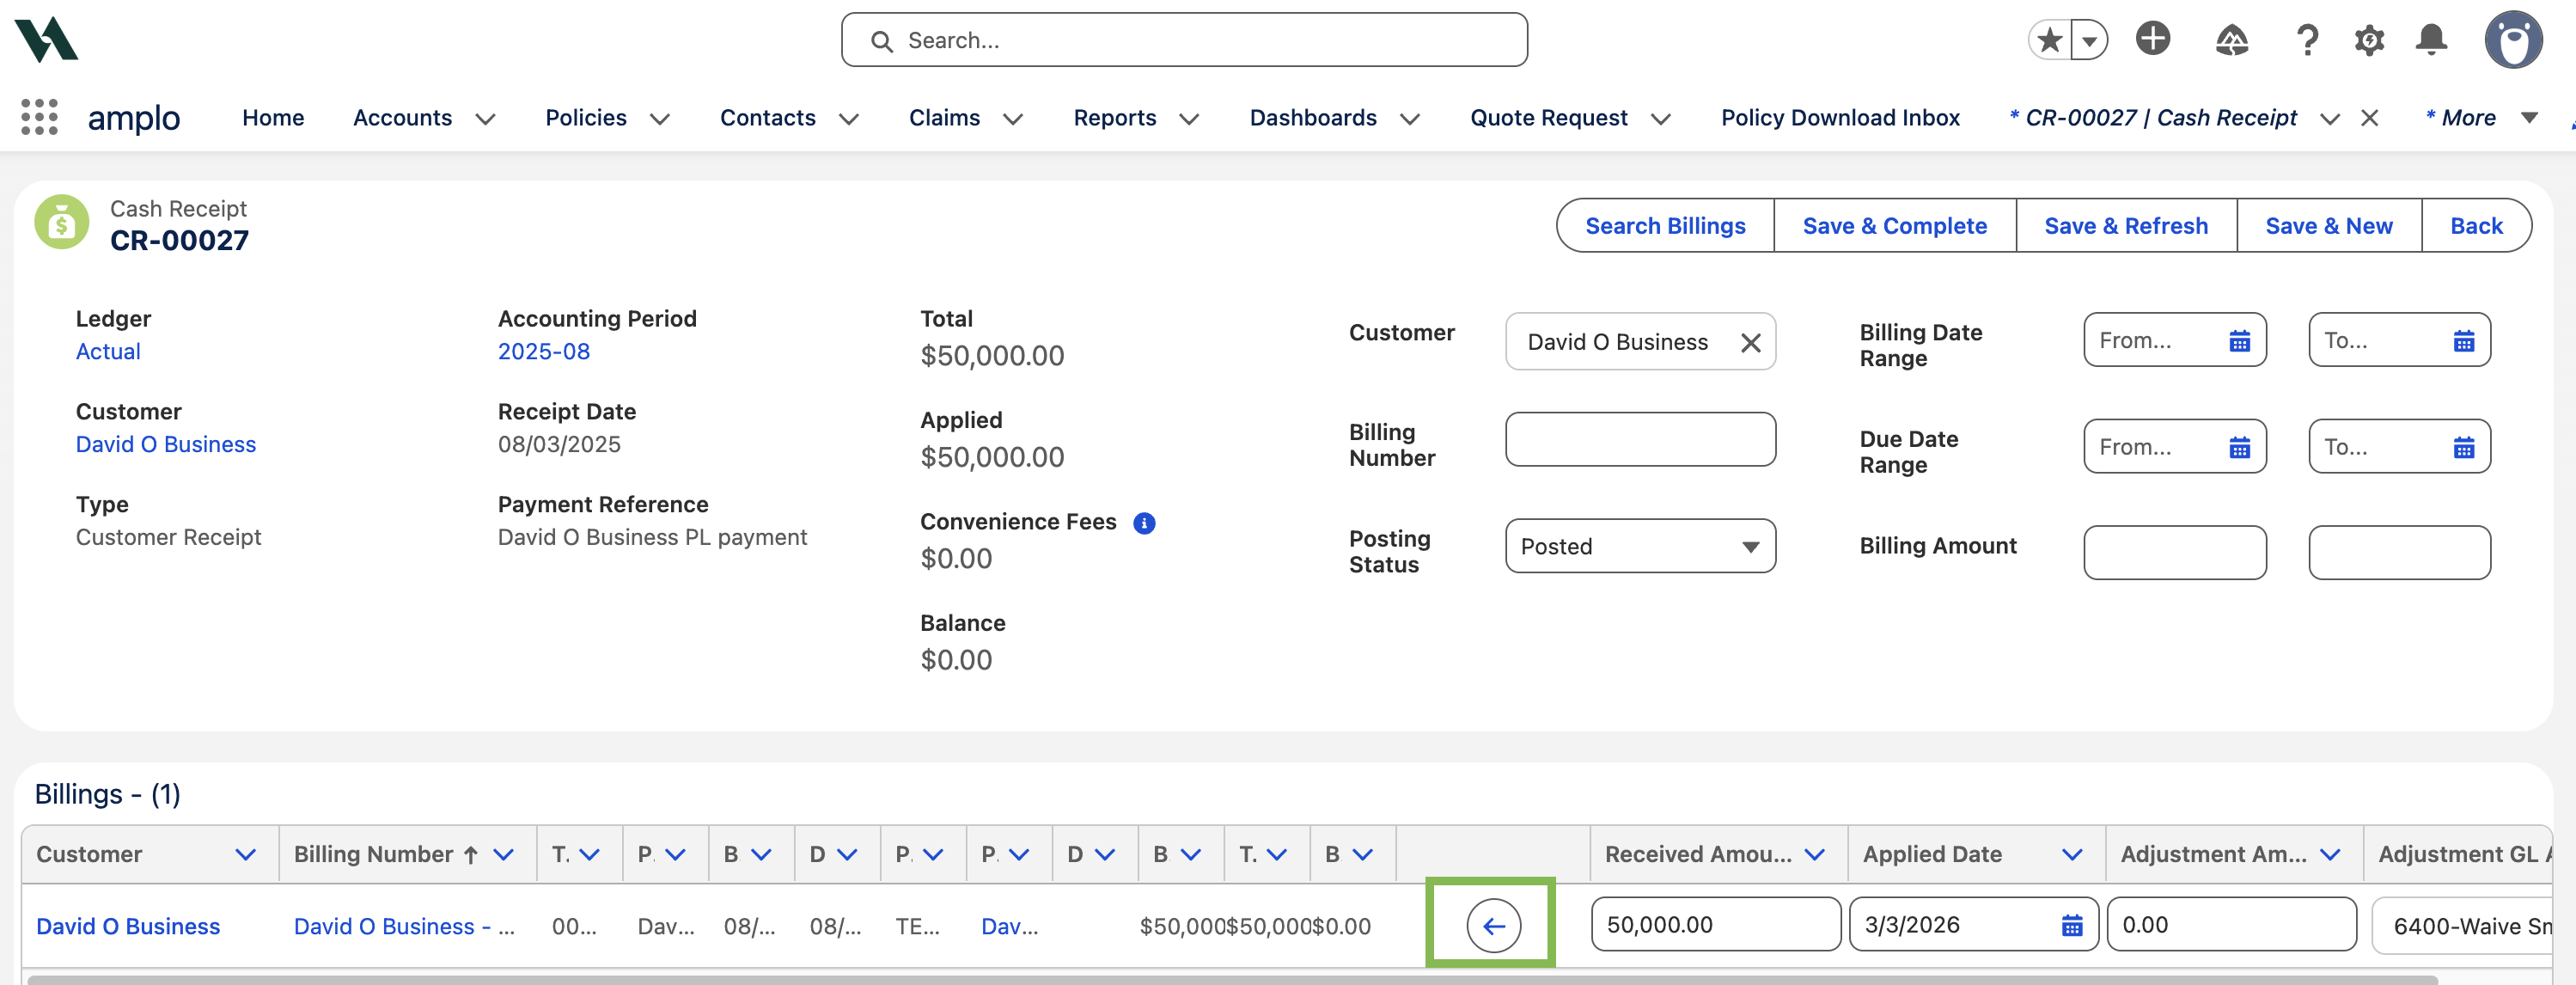The width and height of the screenshot is (2576, 985).
Task: Expand the Accounts tab dropdown chevron
Action: (x=485, y=119)
